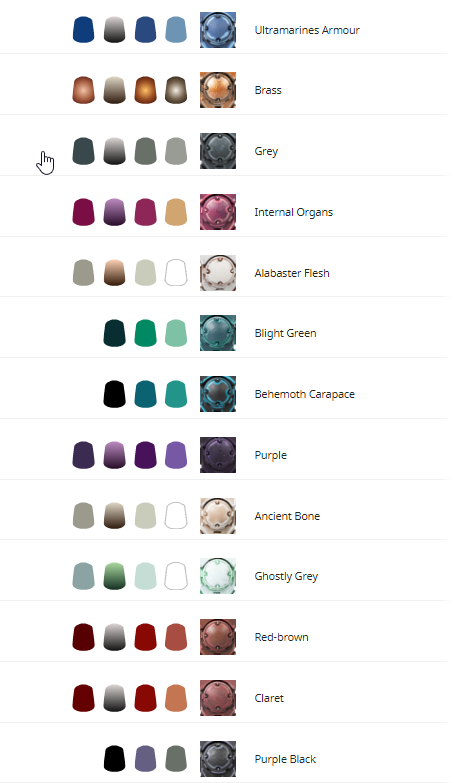
Task: Click the light purple paint pot in Purple row
Action: (x=176, y=455)
